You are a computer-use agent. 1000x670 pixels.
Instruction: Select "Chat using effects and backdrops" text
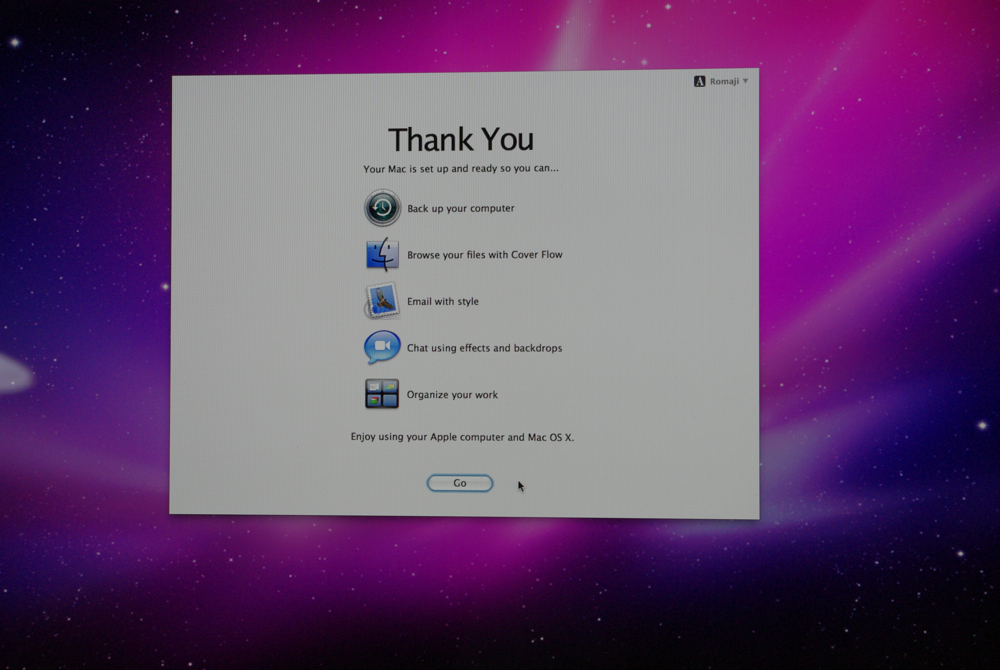485,348
